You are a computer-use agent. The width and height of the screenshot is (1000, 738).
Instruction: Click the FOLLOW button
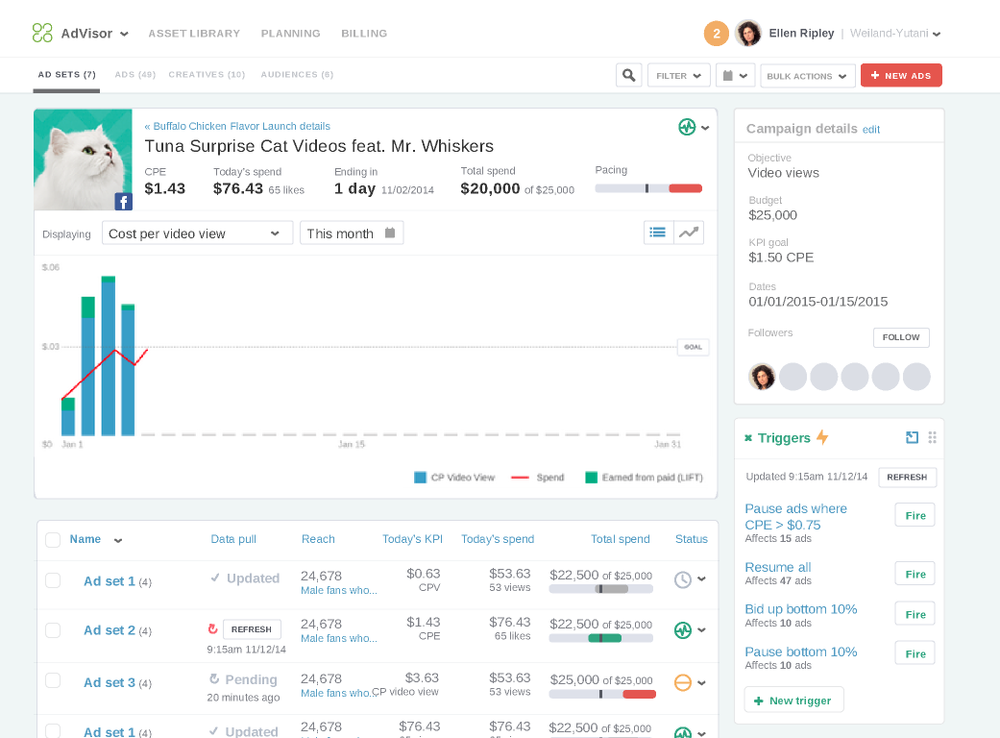pyautogui.click(x=901, y=337)
